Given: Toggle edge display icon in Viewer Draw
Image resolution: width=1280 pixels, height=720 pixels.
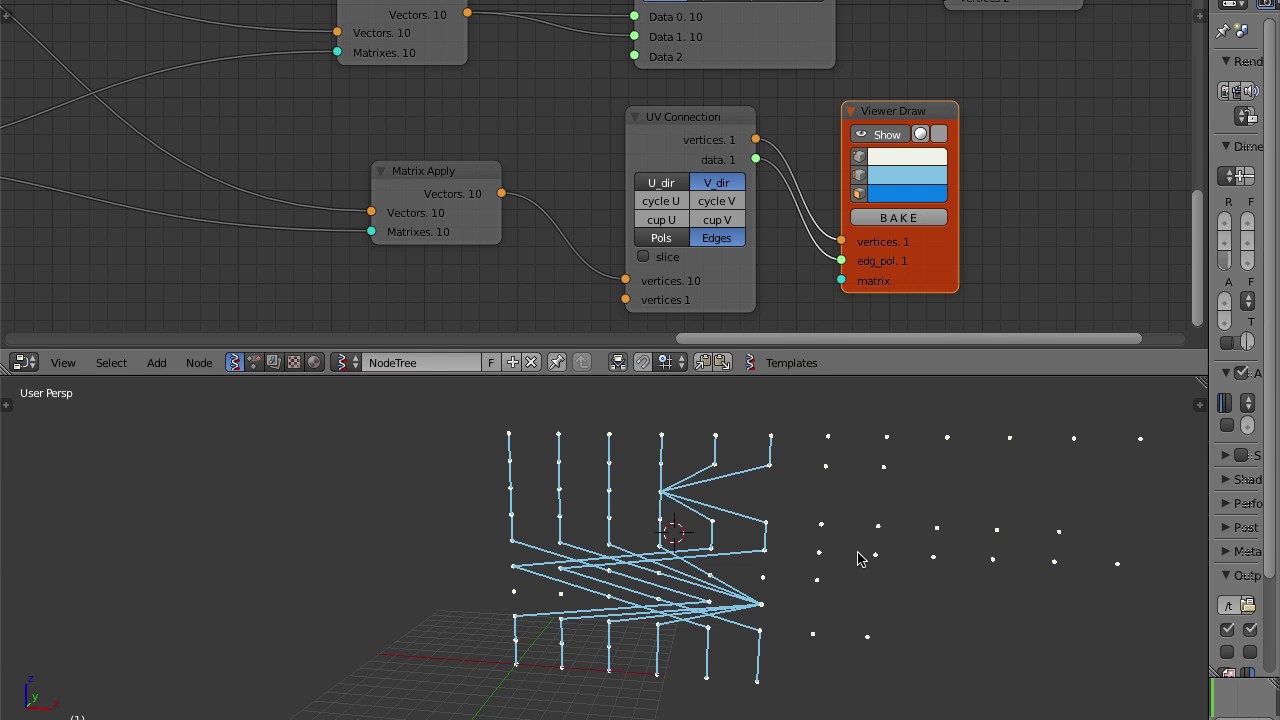Looking at the screenshot, I should pyautogui.click(x=859, y=175).
